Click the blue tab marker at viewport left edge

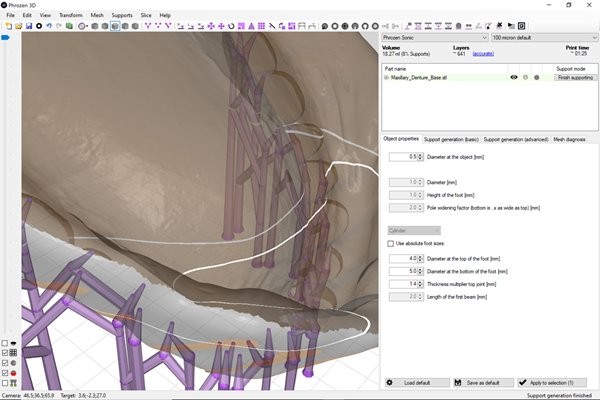tap(5, 38)
